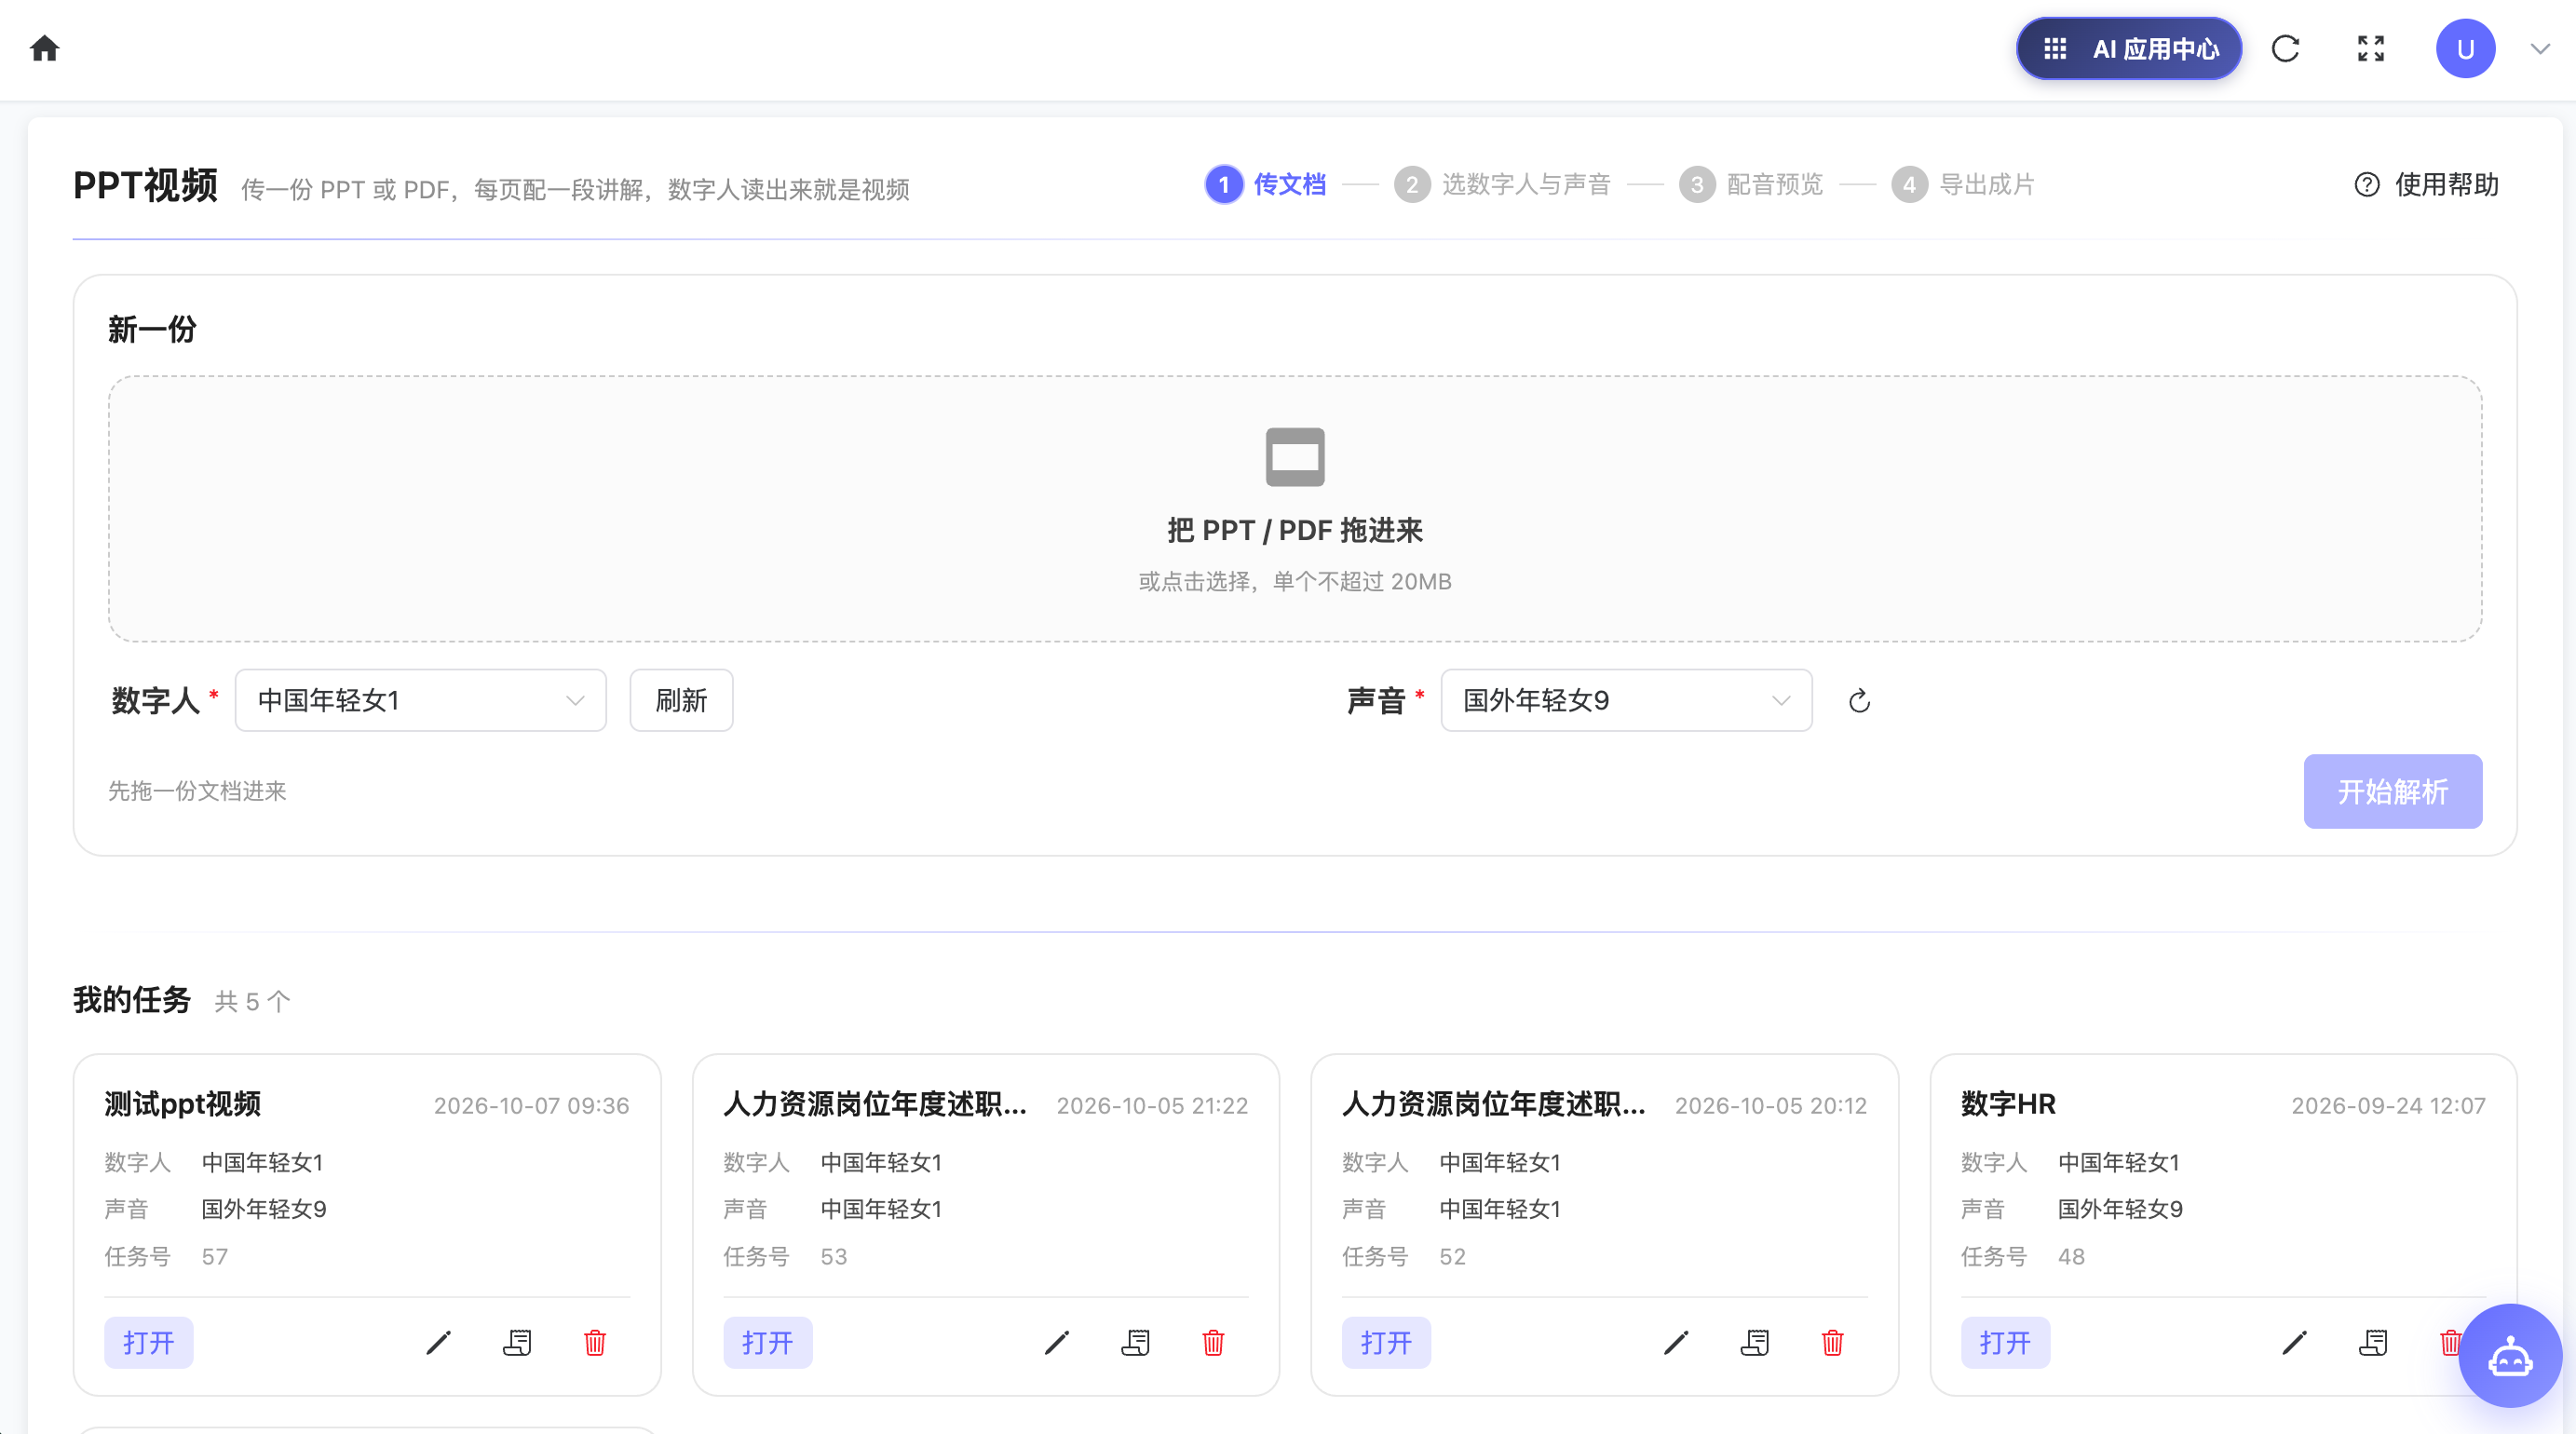Open the 声音 dropdown 国外年轻女9

coord(1626,700)
